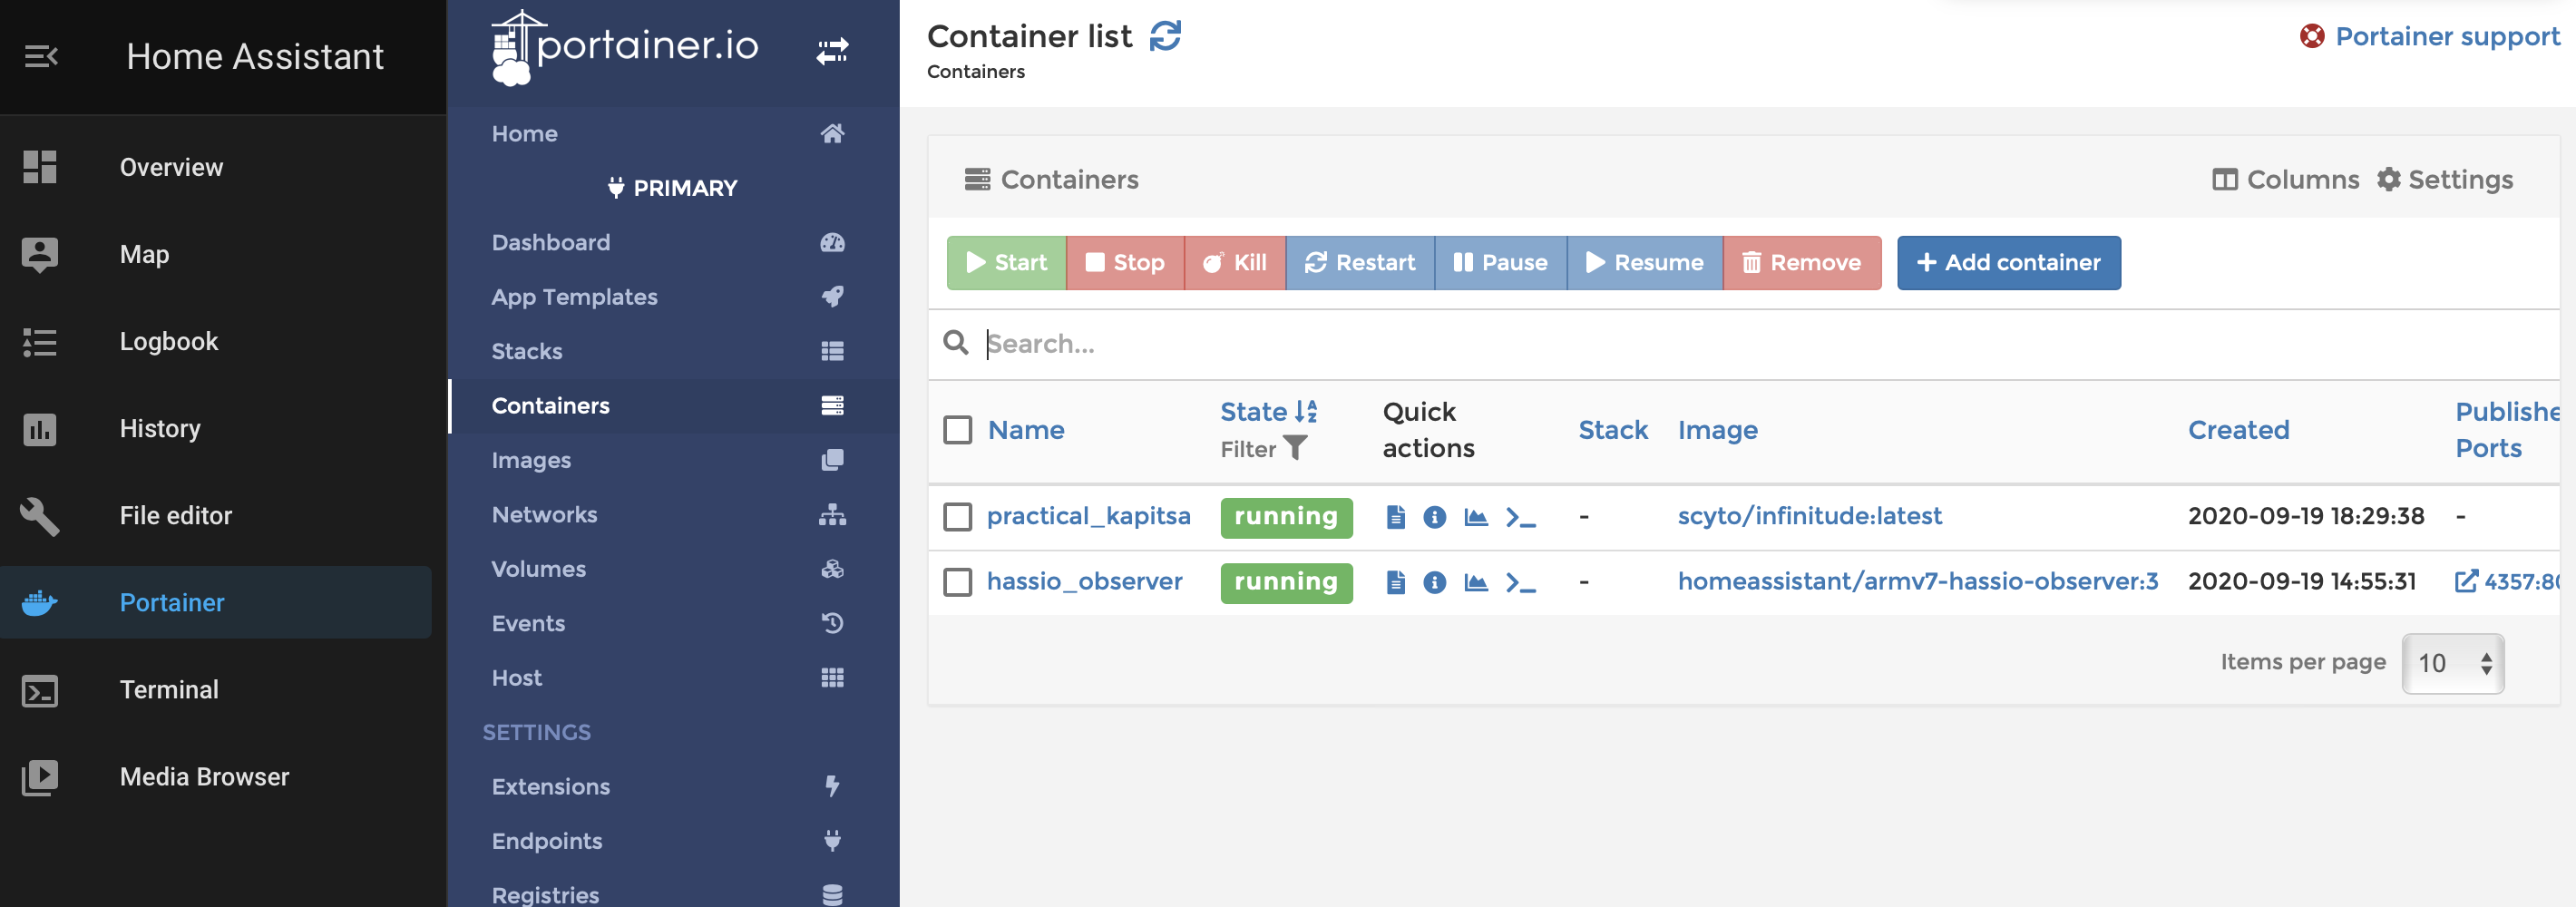Screen dimensions: 2576x907
Task: Open stats chart icon for practical_kapitsa
Action: point(1475,517)
